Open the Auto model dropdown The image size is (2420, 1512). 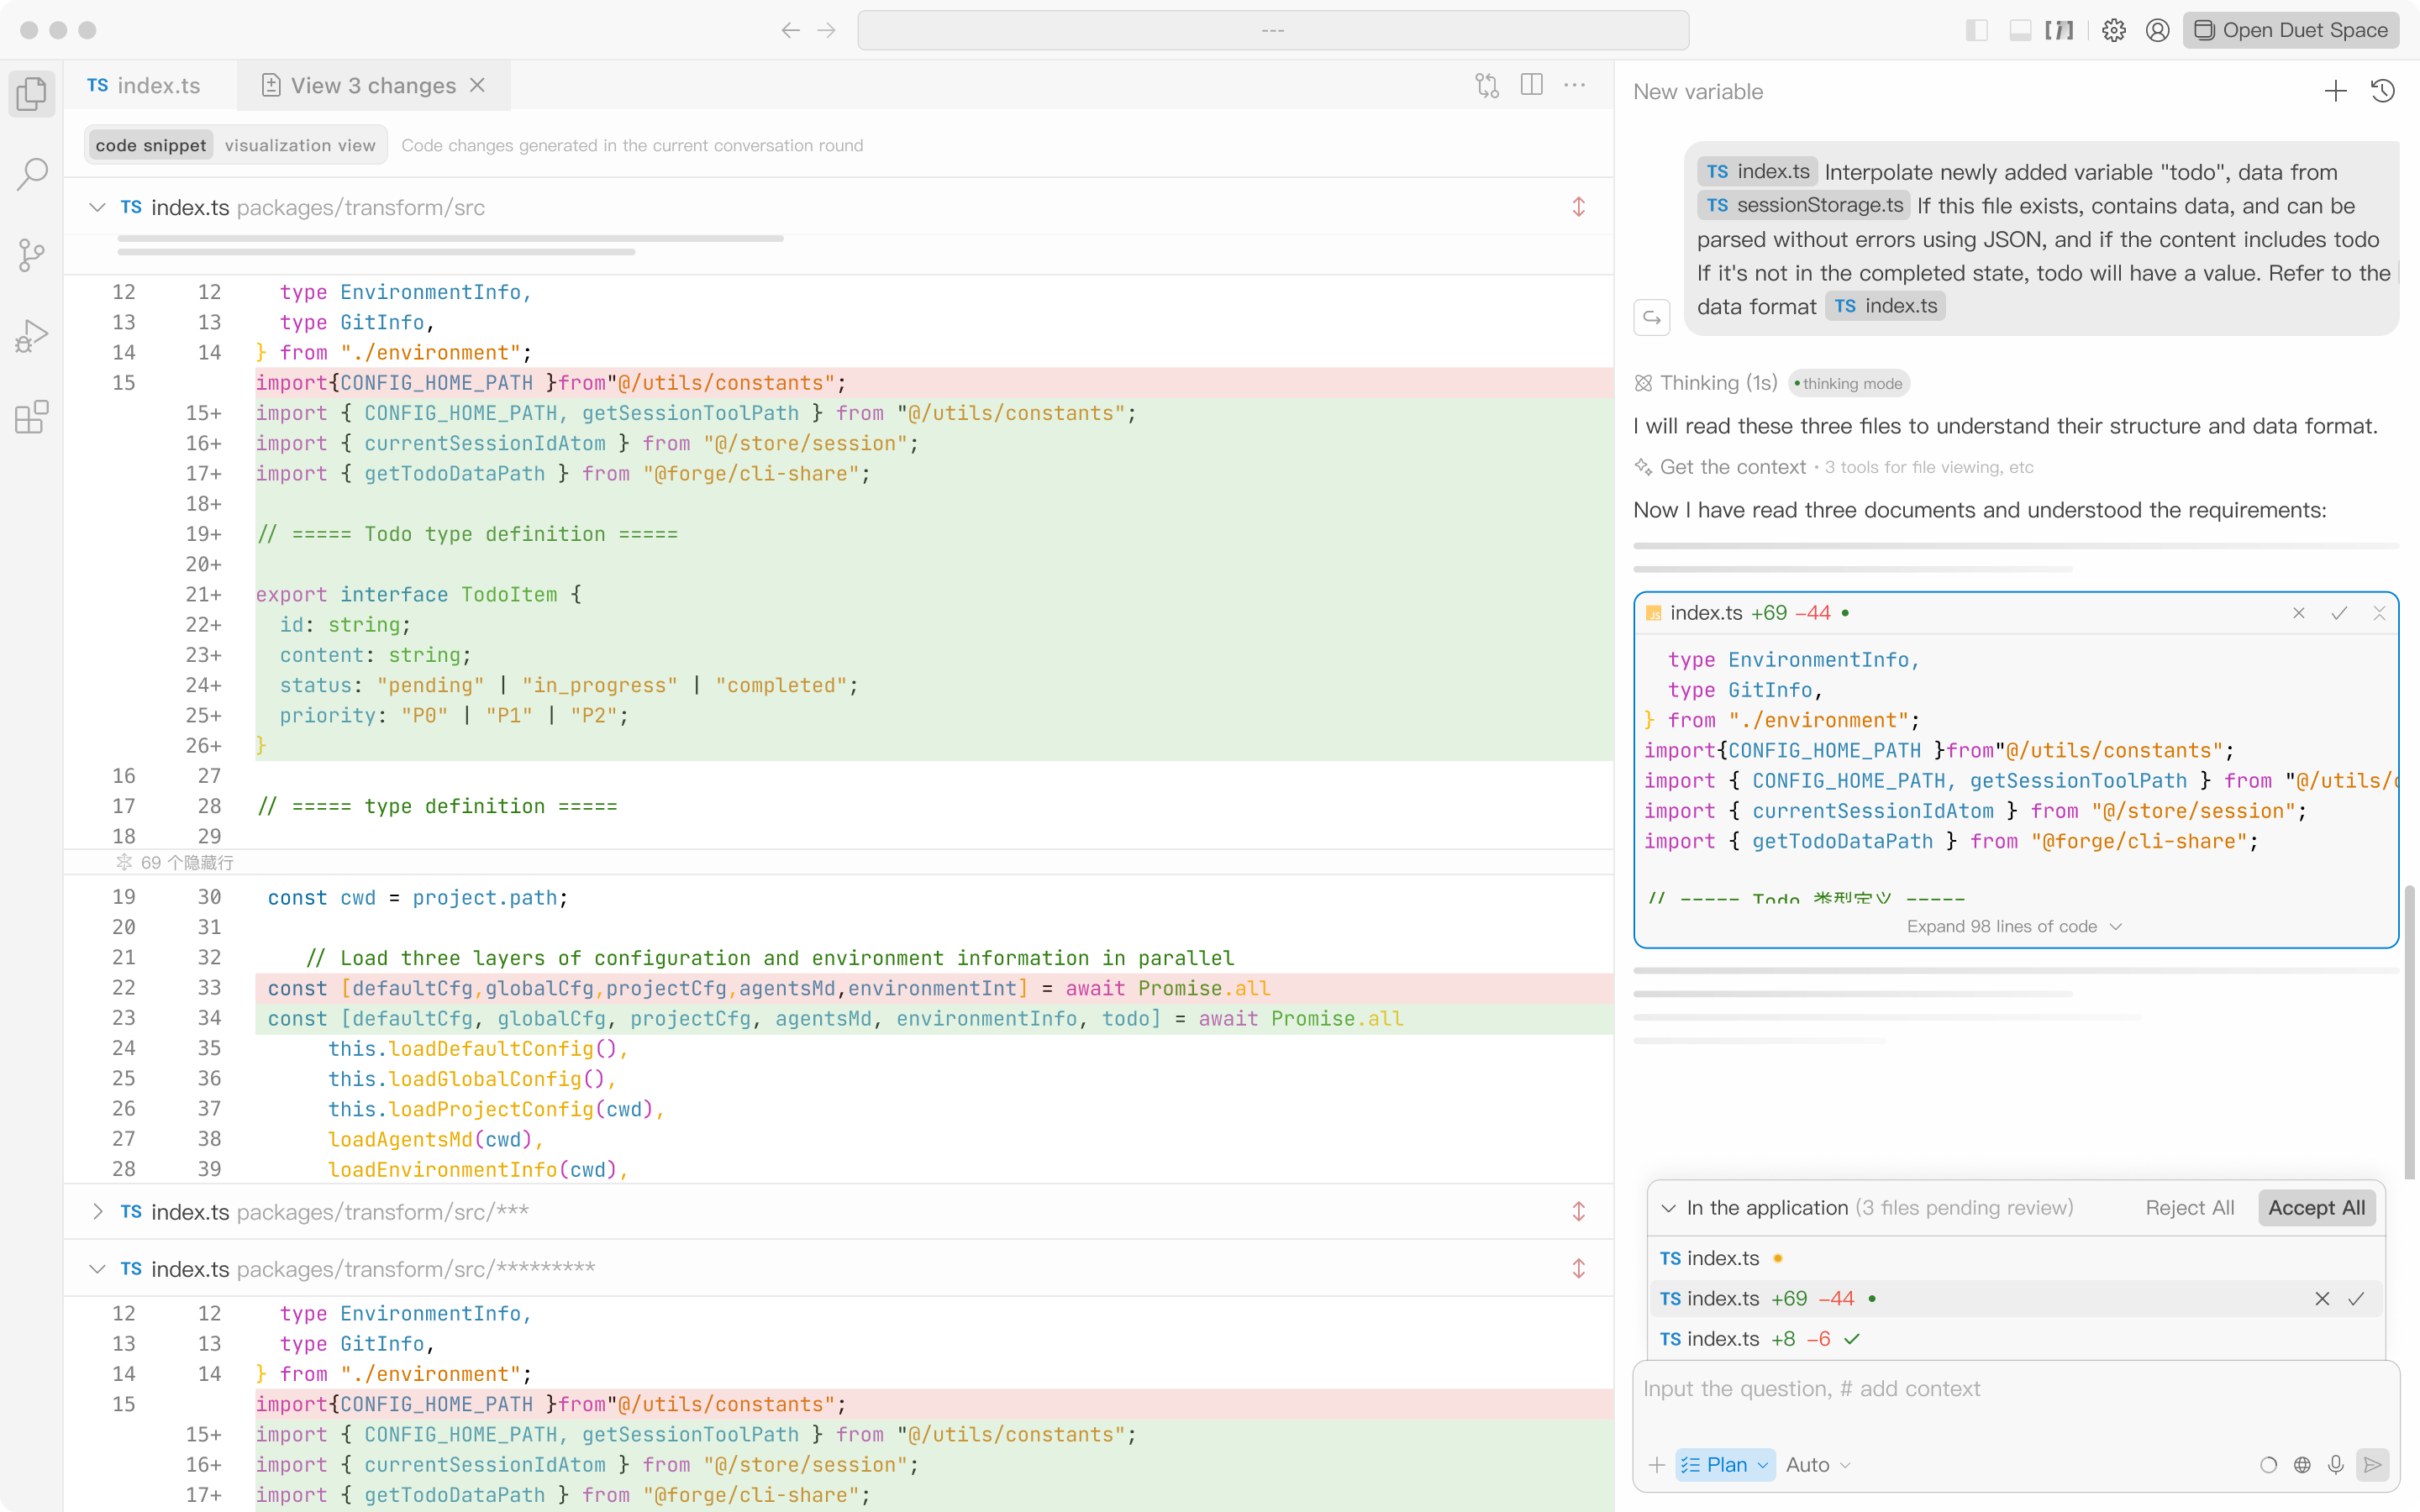(1817, 1464)
